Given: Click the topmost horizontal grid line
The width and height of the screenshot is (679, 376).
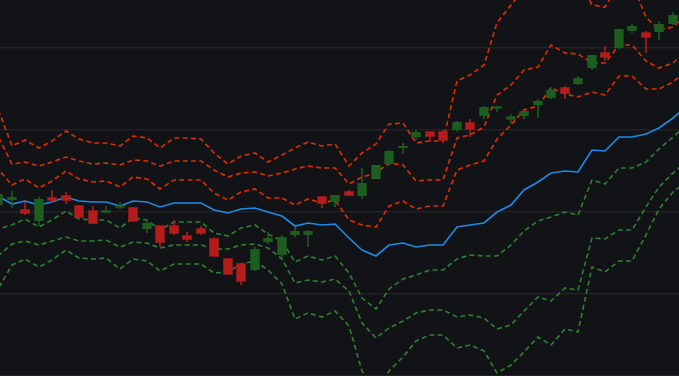Looking at the screenshot, I should tap(340, 47).
